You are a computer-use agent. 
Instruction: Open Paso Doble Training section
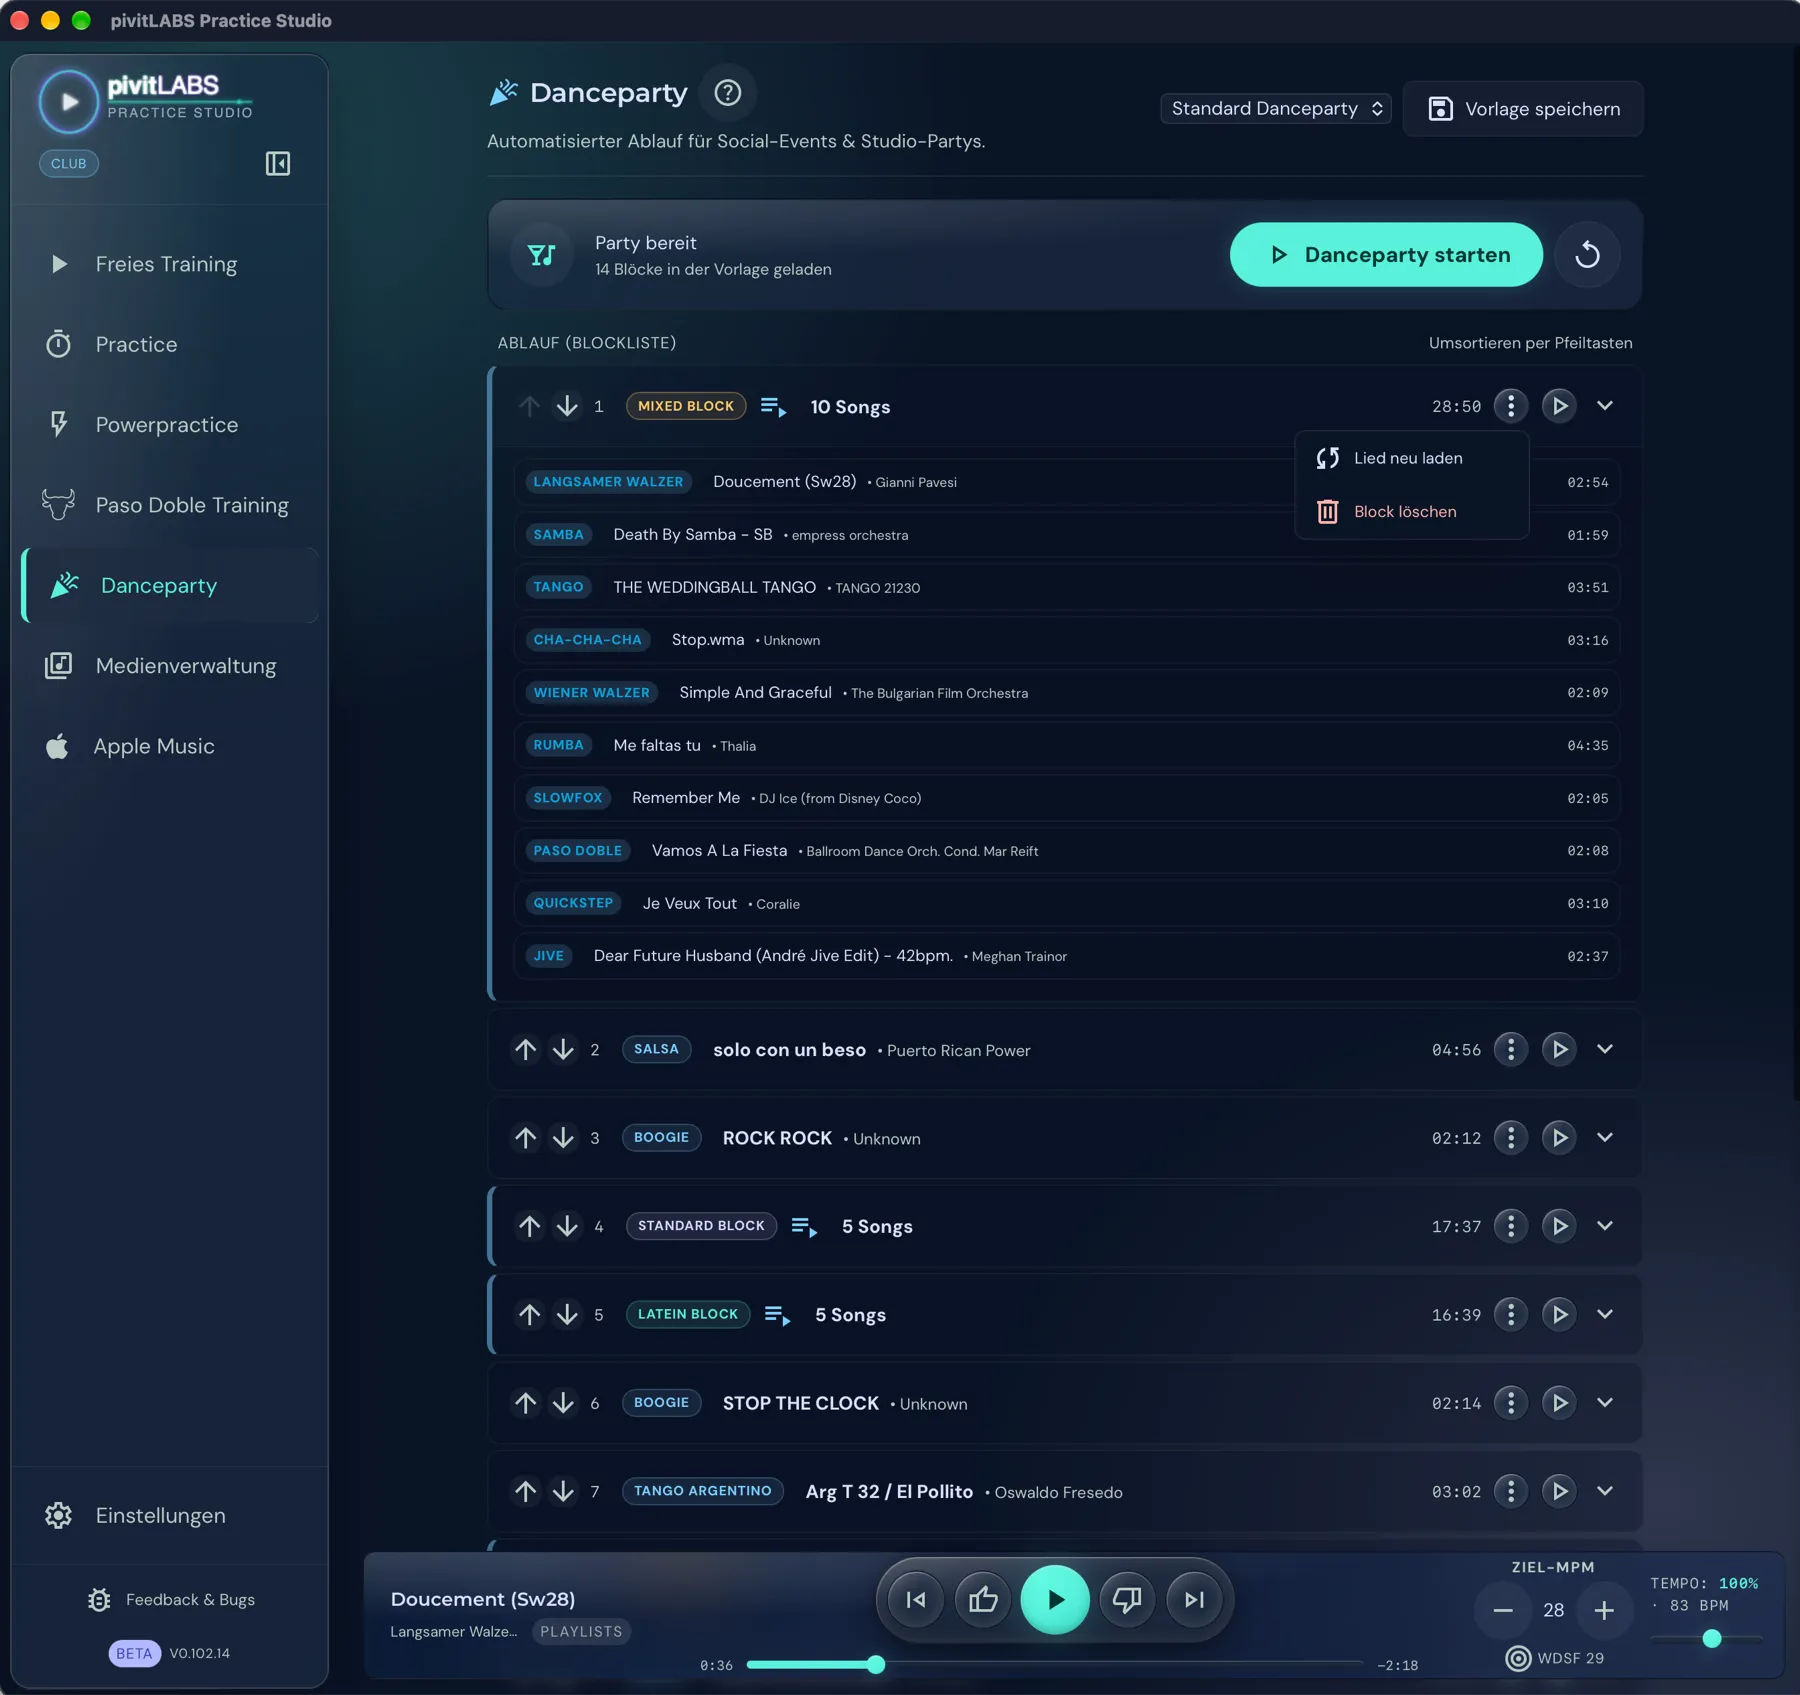click(x=170, y=505)
